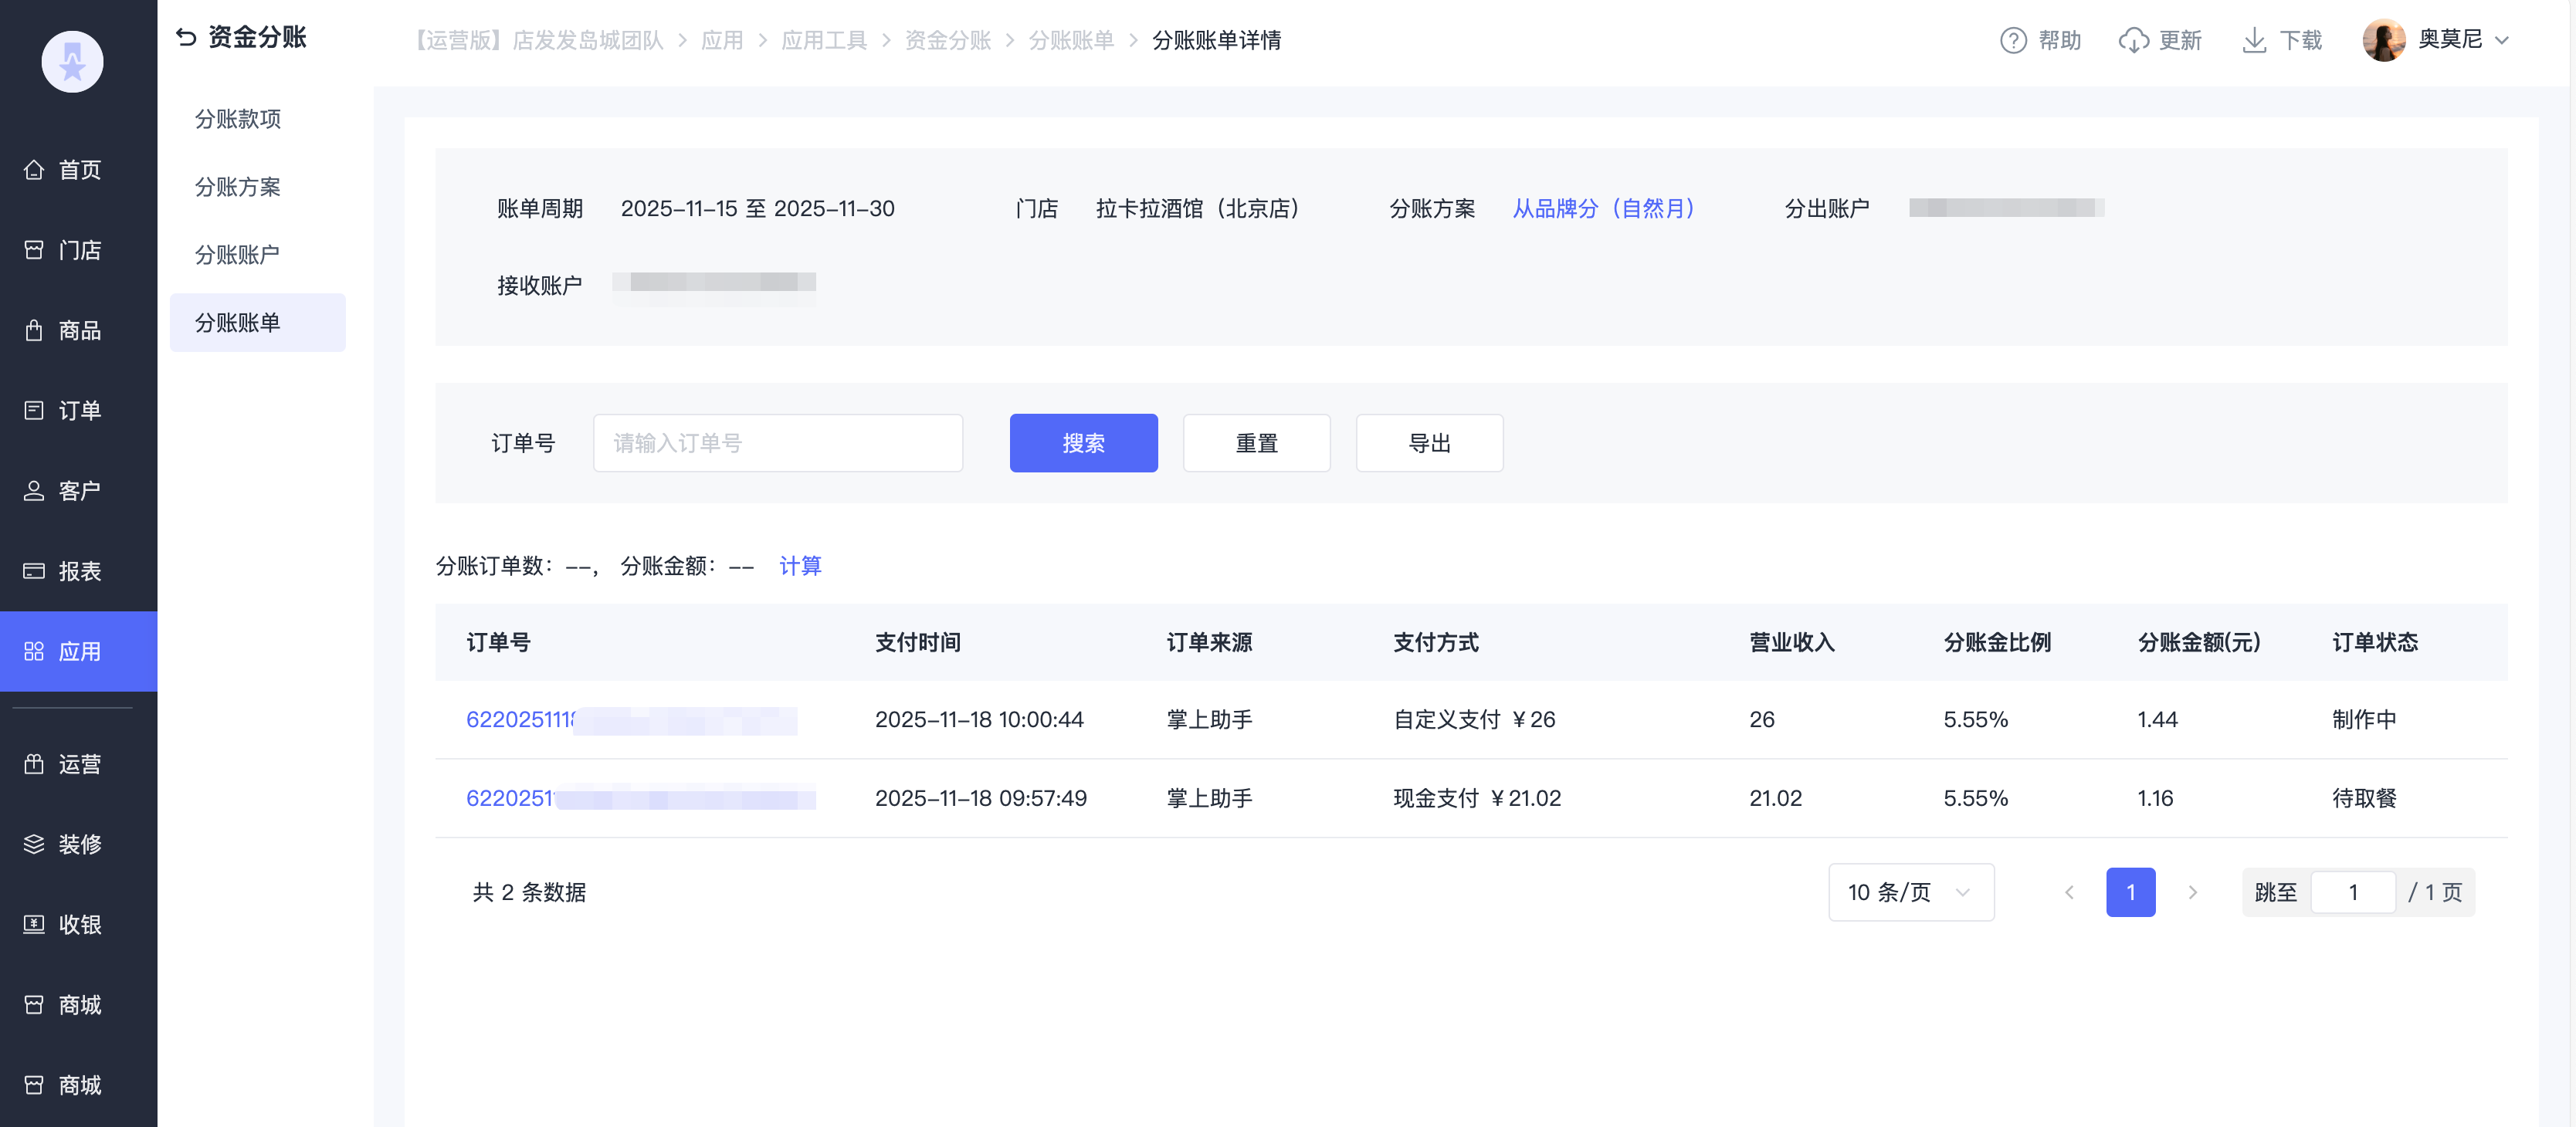The height and width of the screenshot is (1127, 2576).
Task: Select 分账账户 in the submenu
Action: (x=238, y=255)
